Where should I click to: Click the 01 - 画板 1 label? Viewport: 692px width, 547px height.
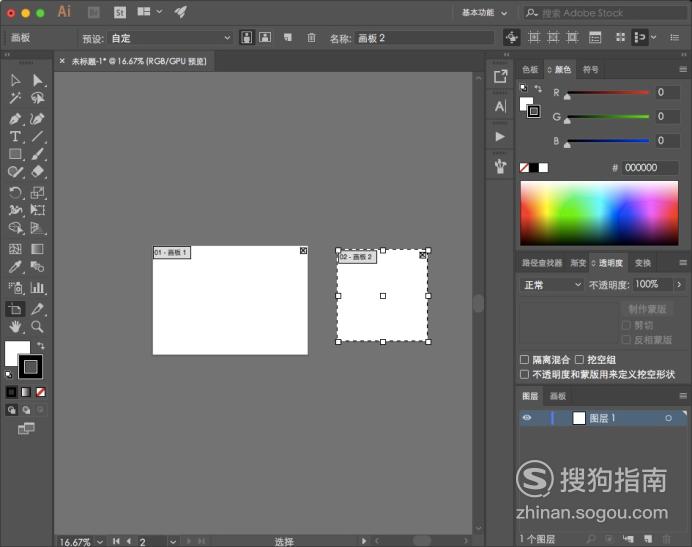(172, 253)
